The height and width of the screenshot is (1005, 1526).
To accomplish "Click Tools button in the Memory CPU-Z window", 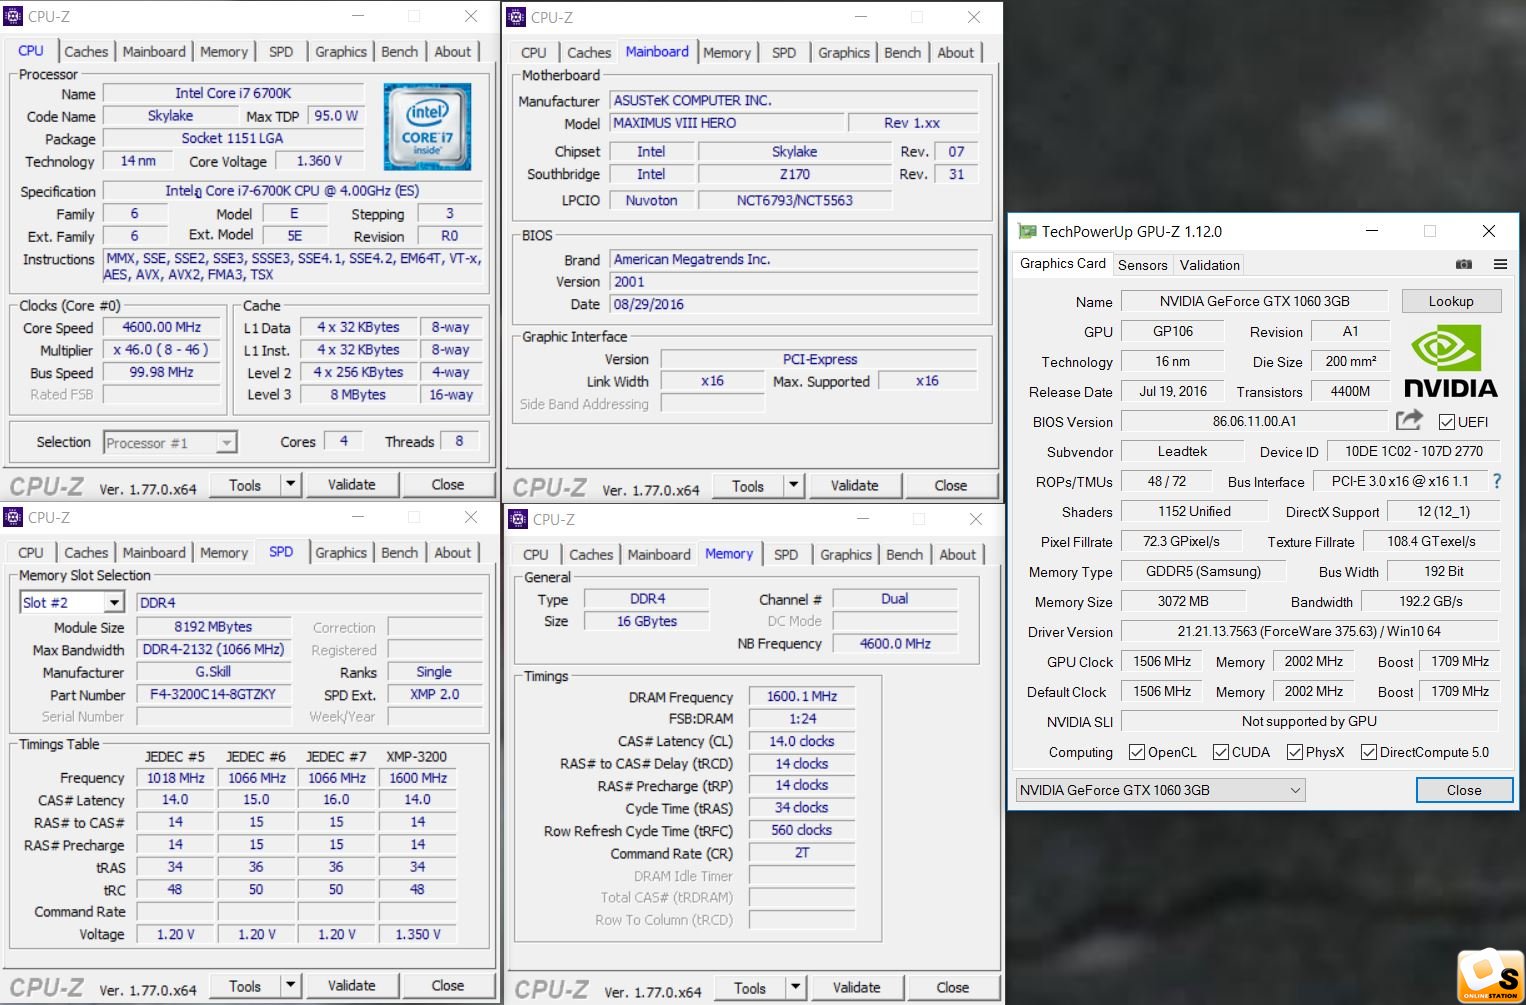I will tap(750, 988).
